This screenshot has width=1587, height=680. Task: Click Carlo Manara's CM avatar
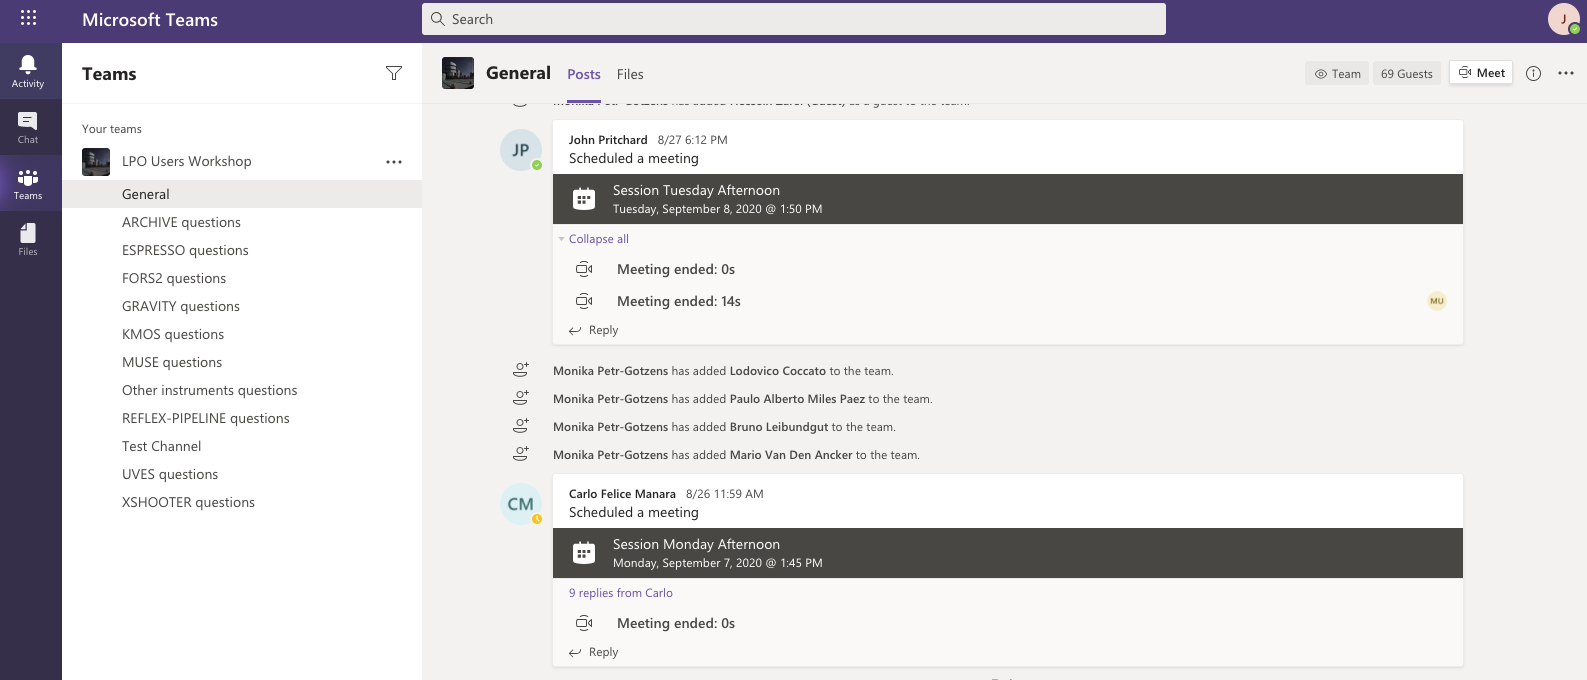[x=521, y=504]
